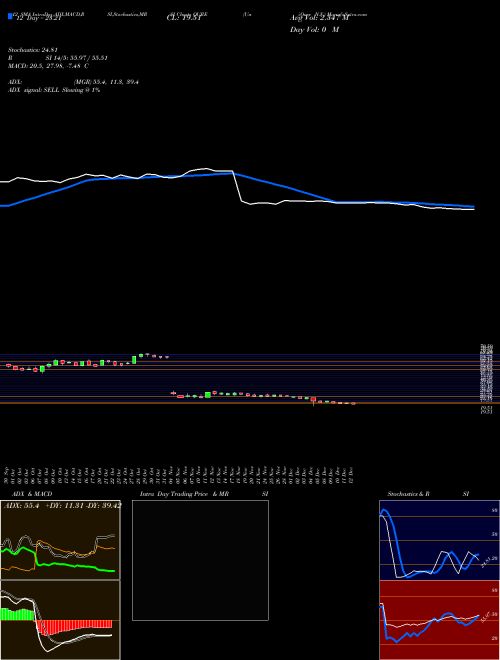Click the 'Stochastics & R' panel title
Image resolution: width=500 pixels, height=660 pixels.
[x=408, y=494]
